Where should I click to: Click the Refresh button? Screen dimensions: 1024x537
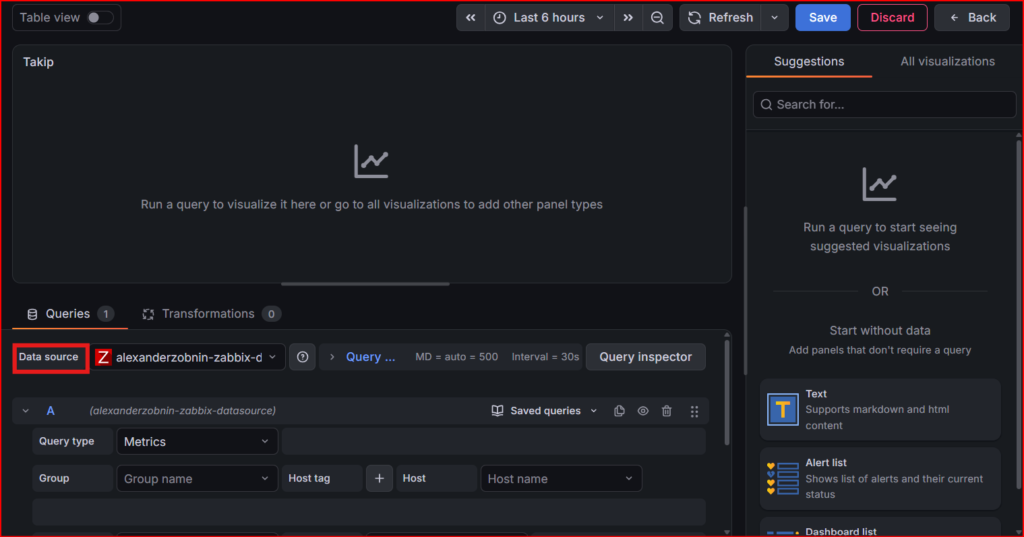tap(720, 18)
